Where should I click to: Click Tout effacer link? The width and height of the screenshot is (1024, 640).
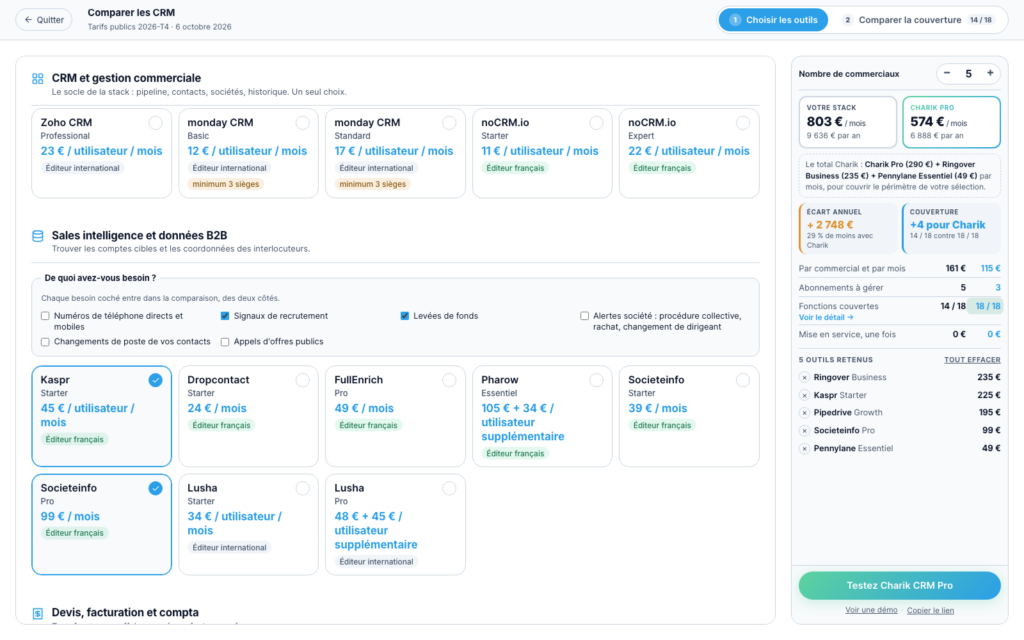coord(972,360)
